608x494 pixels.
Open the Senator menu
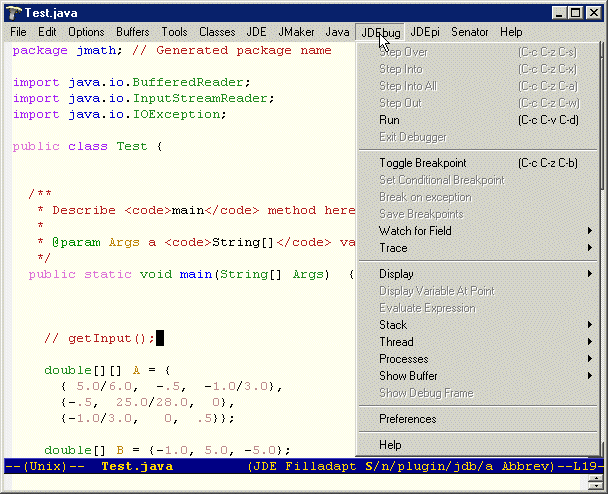[469, 32]
